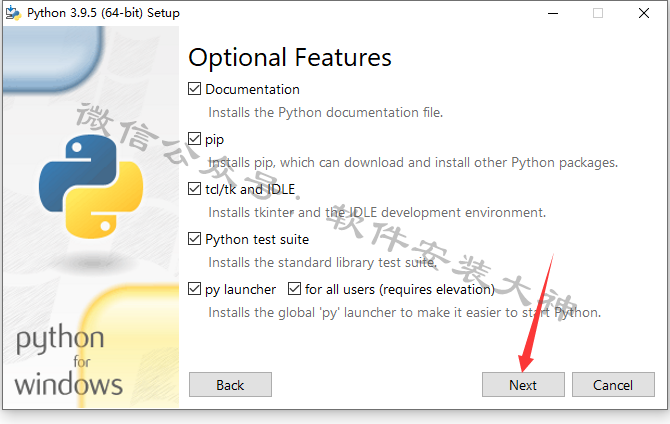This screenshot has height=424, width=670.
Task: Click the Python installer icon in title bar
Action: point(13,13)
